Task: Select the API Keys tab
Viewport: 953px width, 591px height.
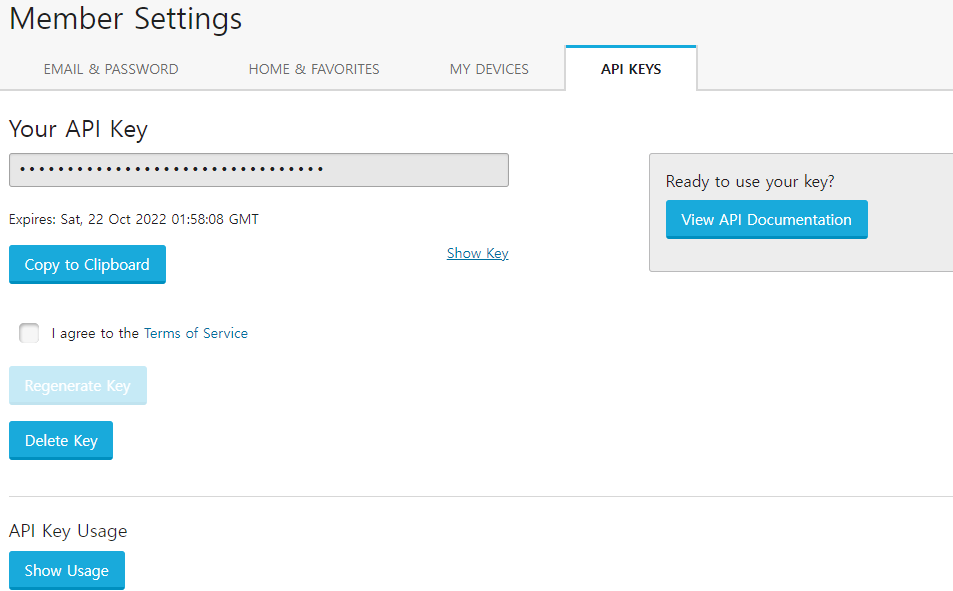Action: pos(631,69)
